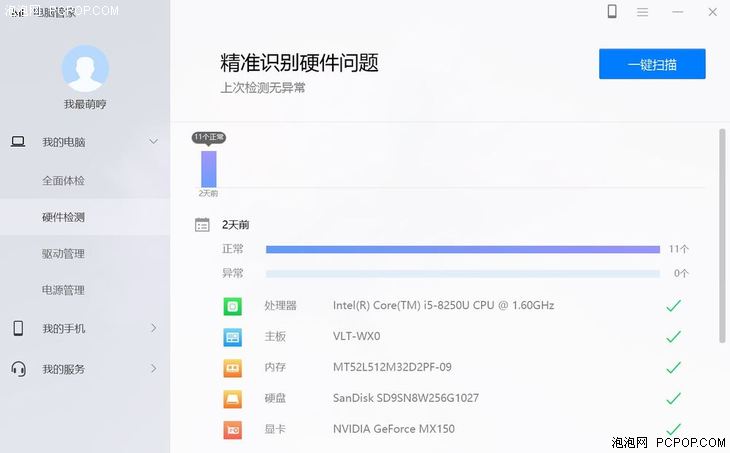Open 我的手机 sidebar entry label
Viewport: 730px width, 453px height.
[x=63, y=329]
